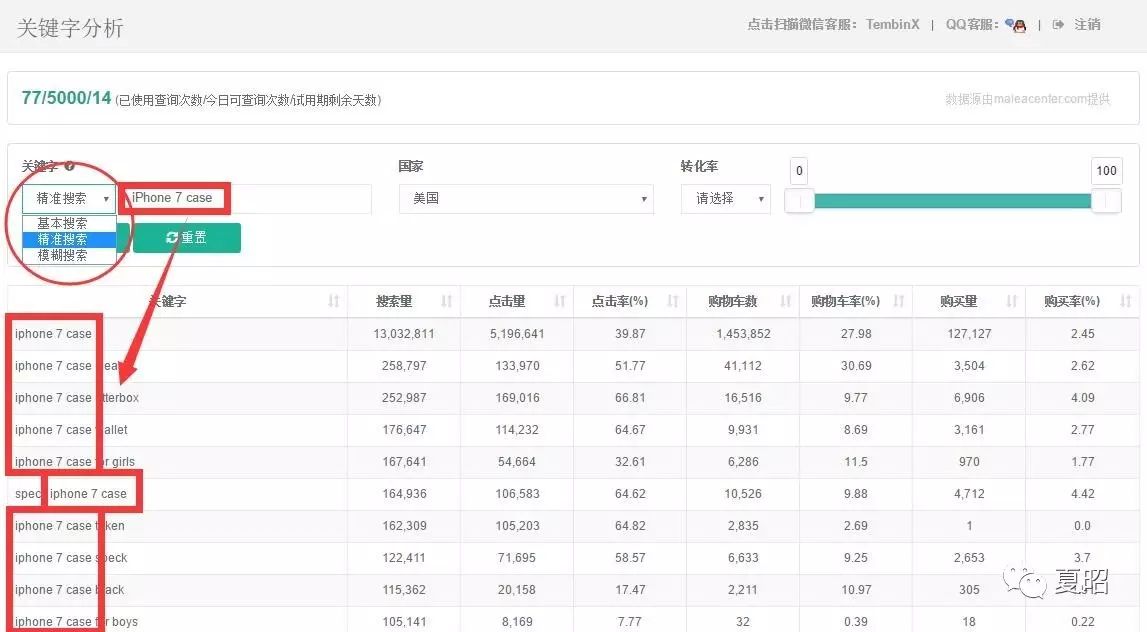Image resolution: width=1147 pixels, height=632 pixels.
Task: Expand the 国家 dropdown set to 美国
Action: 526,198
